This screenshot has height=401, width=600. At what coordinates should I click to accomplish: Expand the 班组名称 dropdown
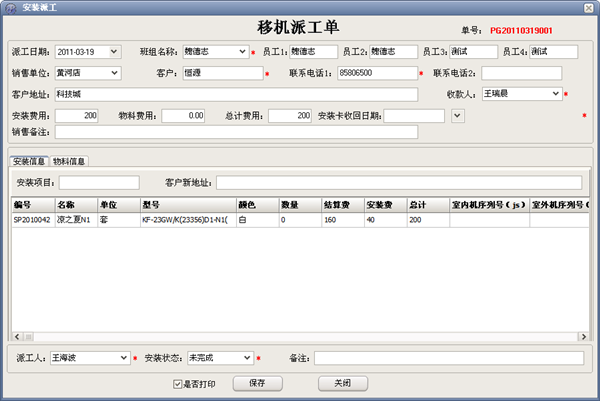click(243, 51)
